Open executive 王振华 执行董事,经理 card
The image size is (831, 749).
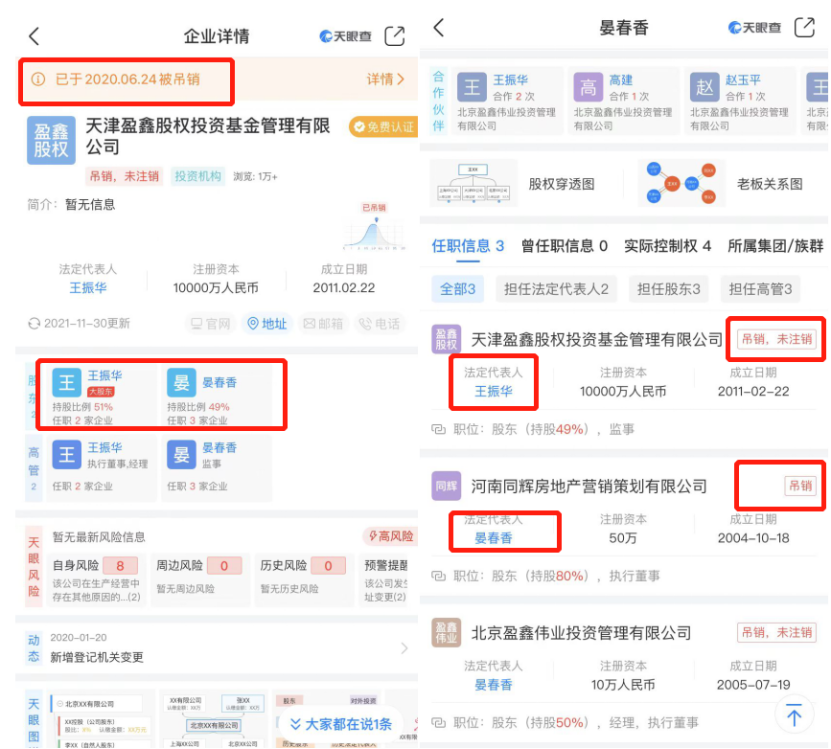coord(102,468)
